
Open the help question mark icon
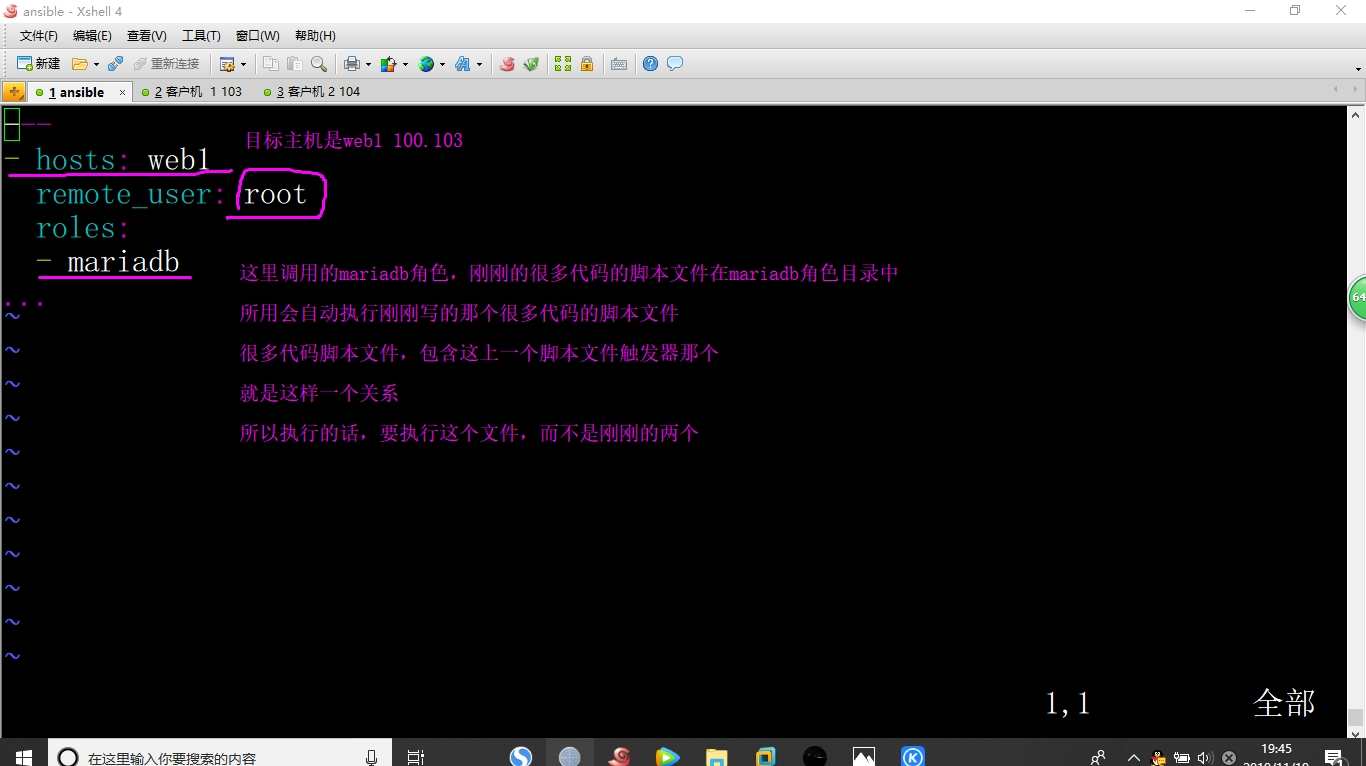click(651, 64)
